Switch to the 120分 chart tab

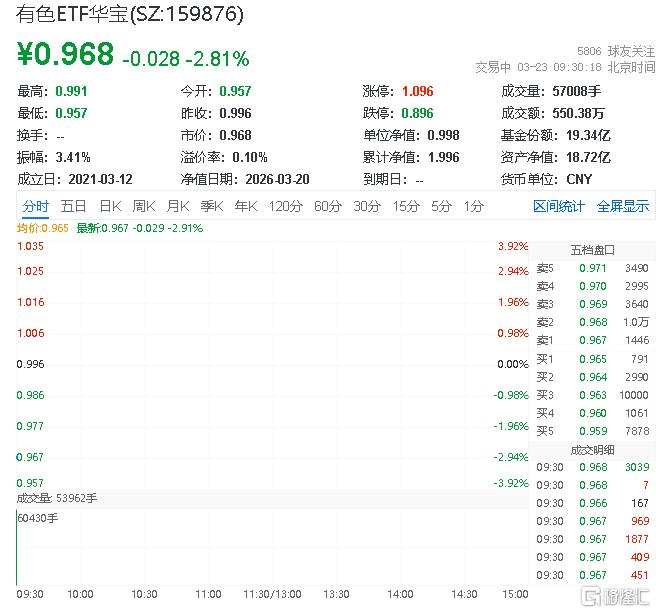coord(286,206)
